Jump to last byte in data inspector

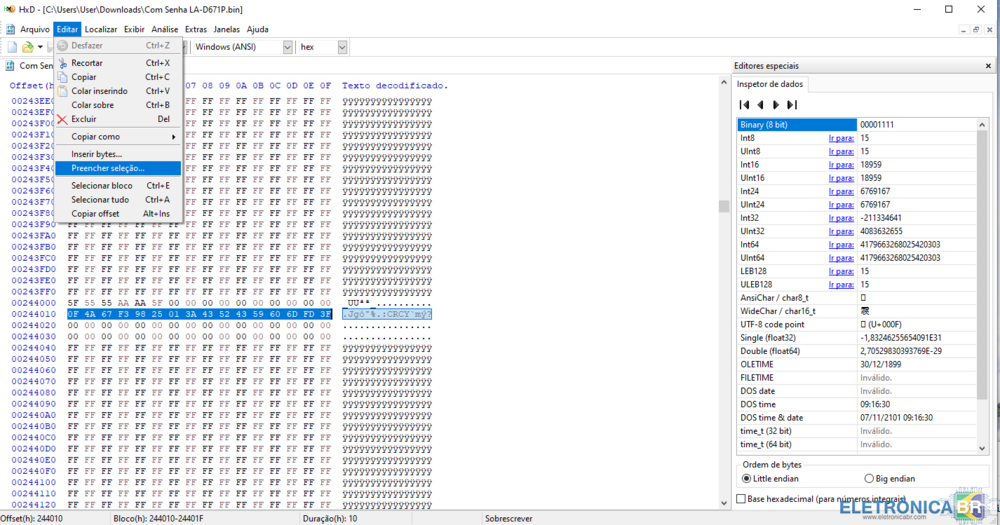coord(792,105)
